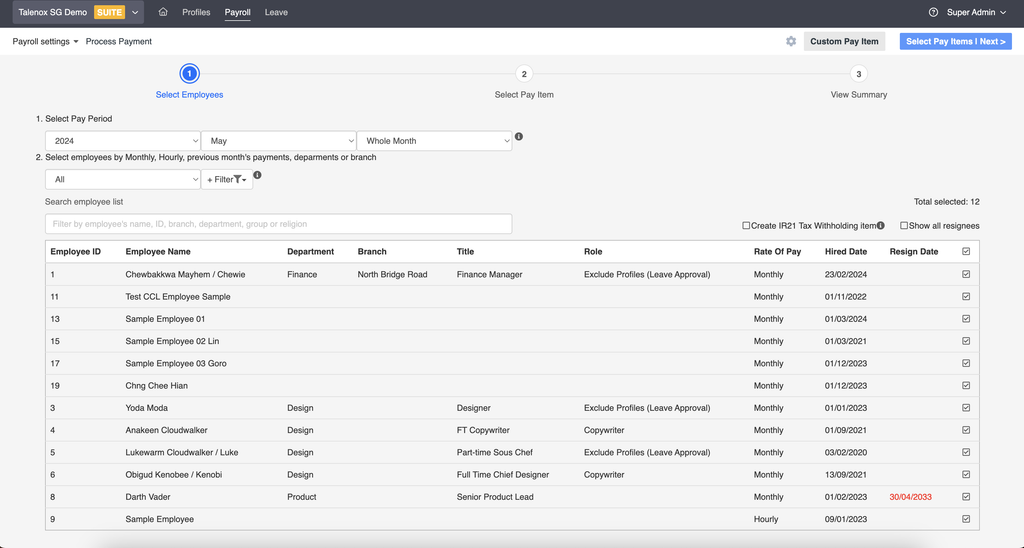This screenshot has width=1024, height=548.
Task: Click Select Pay Items | Next button
Action: (955, 41)
